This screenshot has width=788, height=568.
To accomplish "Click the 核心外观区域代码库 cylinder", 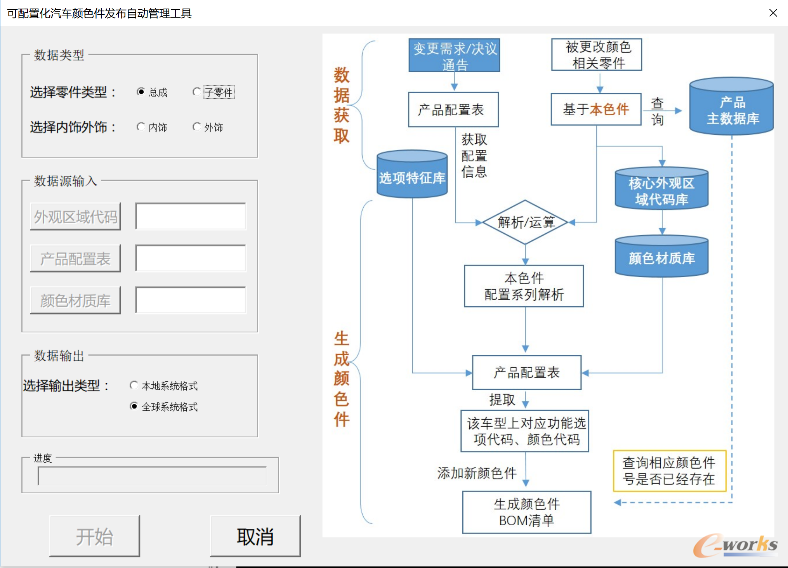I will click(x=661, y=188).
